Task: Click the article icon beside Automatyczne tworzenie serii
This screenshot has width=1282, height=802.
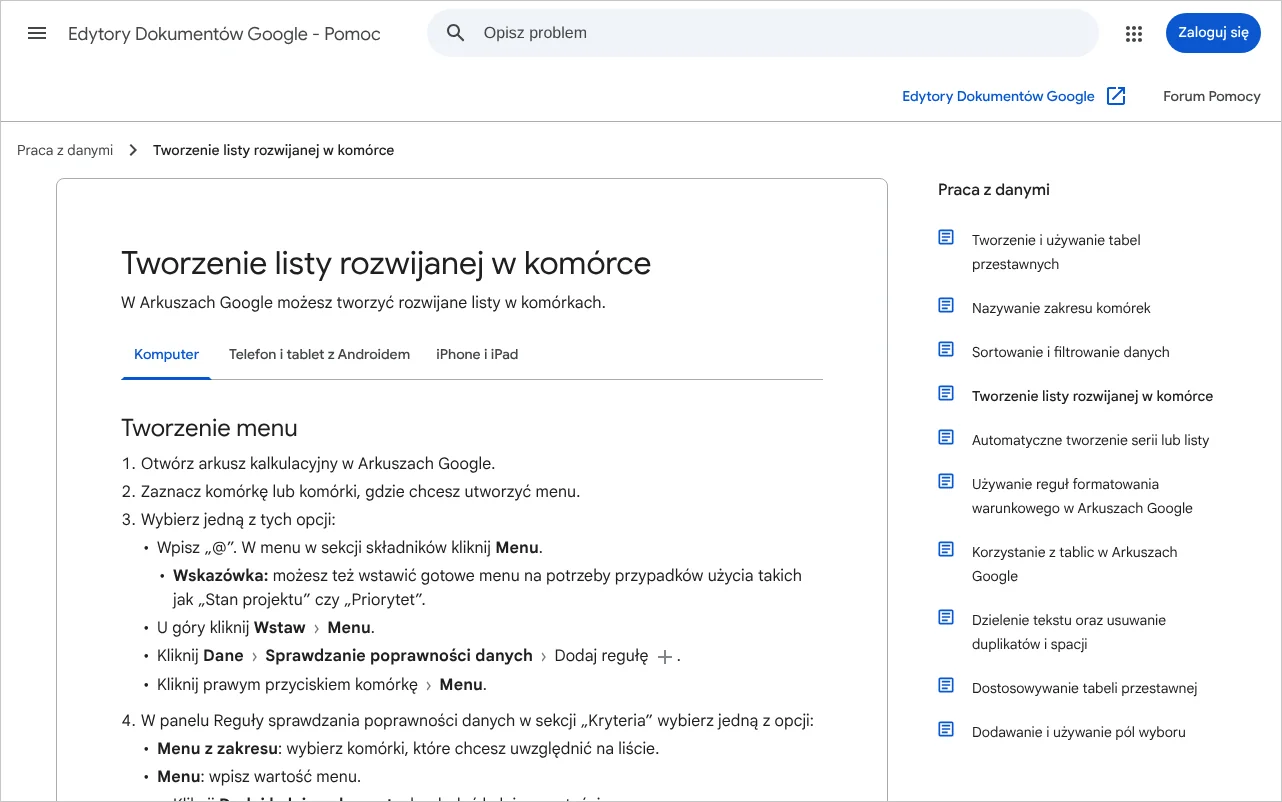Action: (946, 437)
